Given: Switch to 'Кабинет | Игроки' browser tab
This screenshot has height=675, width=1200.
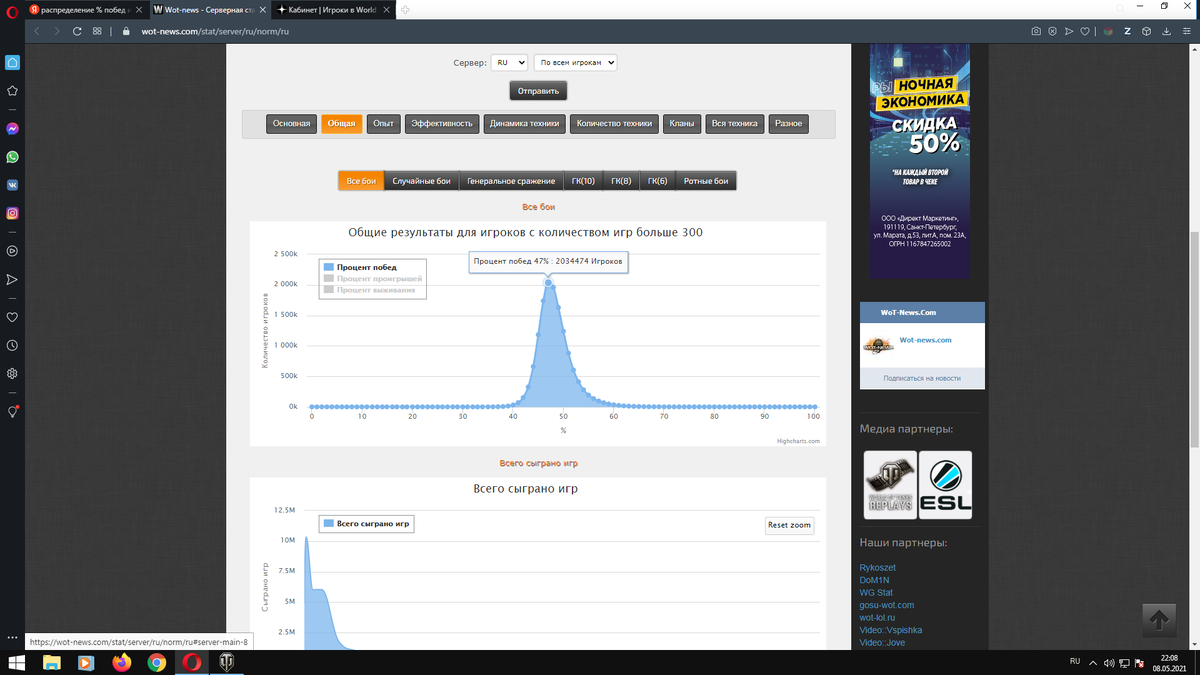Looking at the screenshot, I should click(x=333, y=9).
